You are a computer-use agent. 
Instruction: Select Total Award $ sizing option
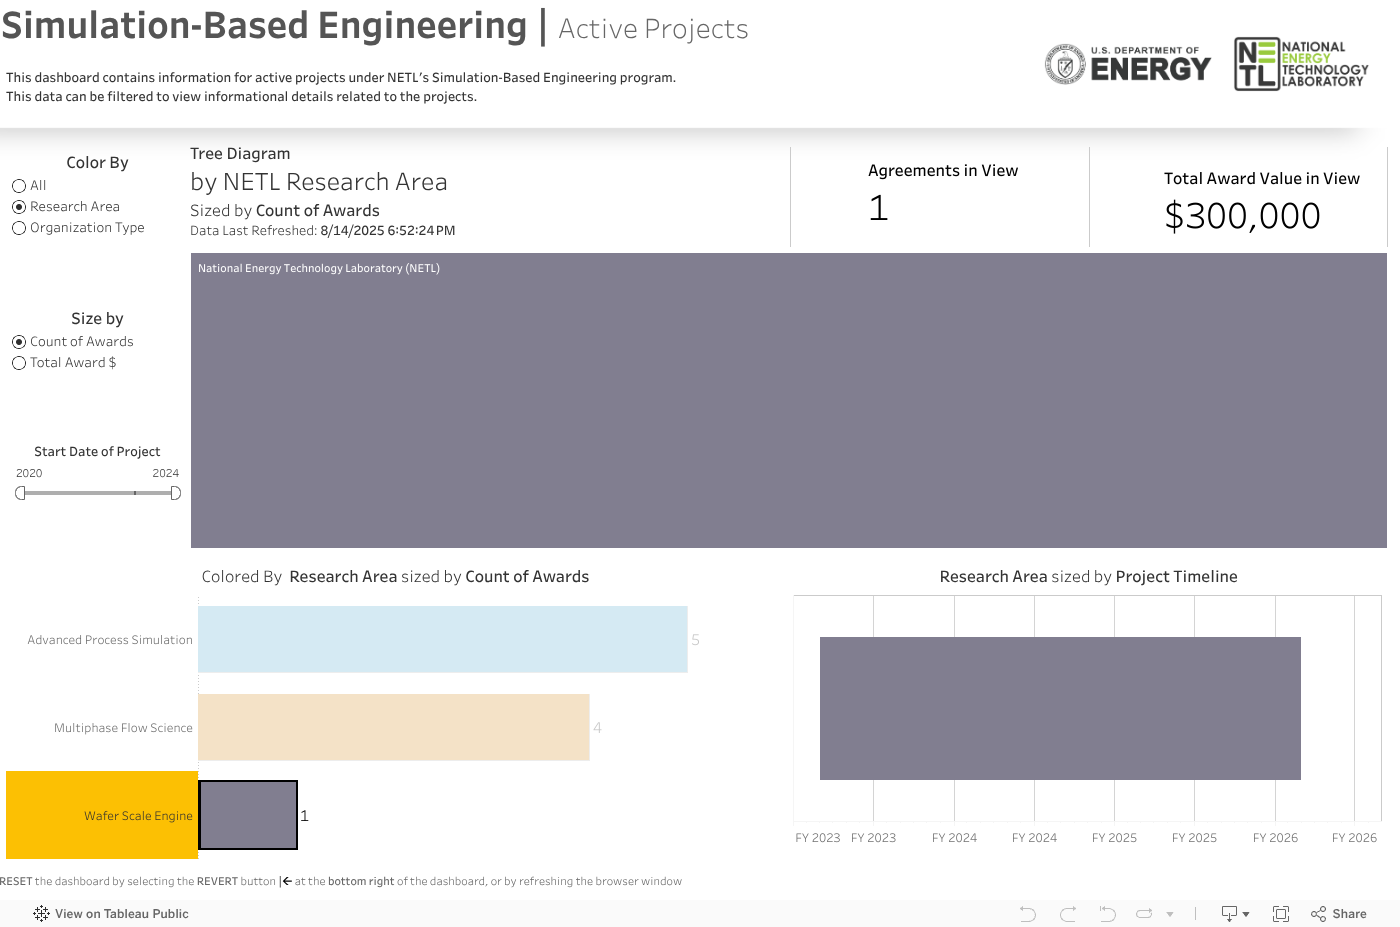pyautogui.click(x=19, y=363)
